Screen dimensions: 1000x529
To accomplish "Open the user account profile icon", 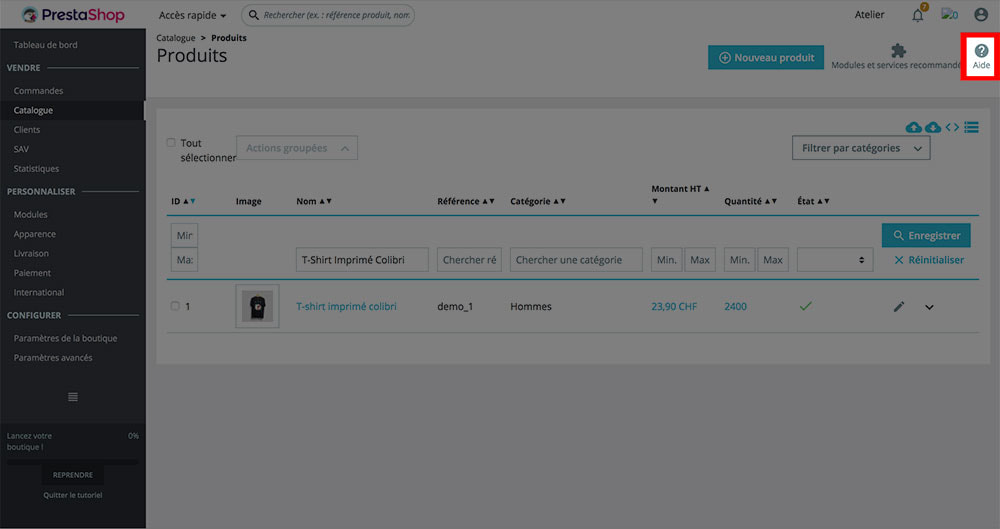I will point(980,15).
